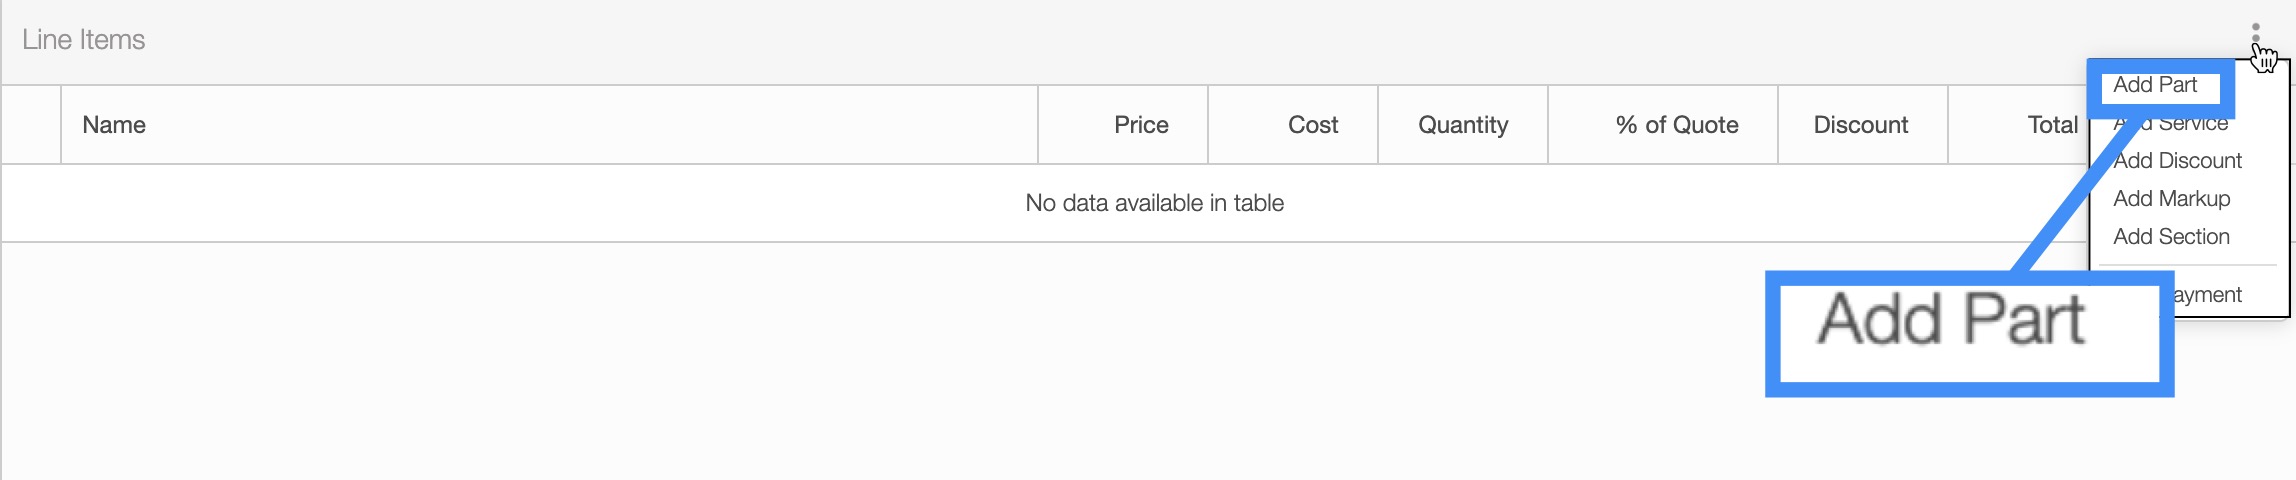The height and width of the screenshot is (480, 2296).
Task: Click the Discount column header
Action: pos(1860,125)
